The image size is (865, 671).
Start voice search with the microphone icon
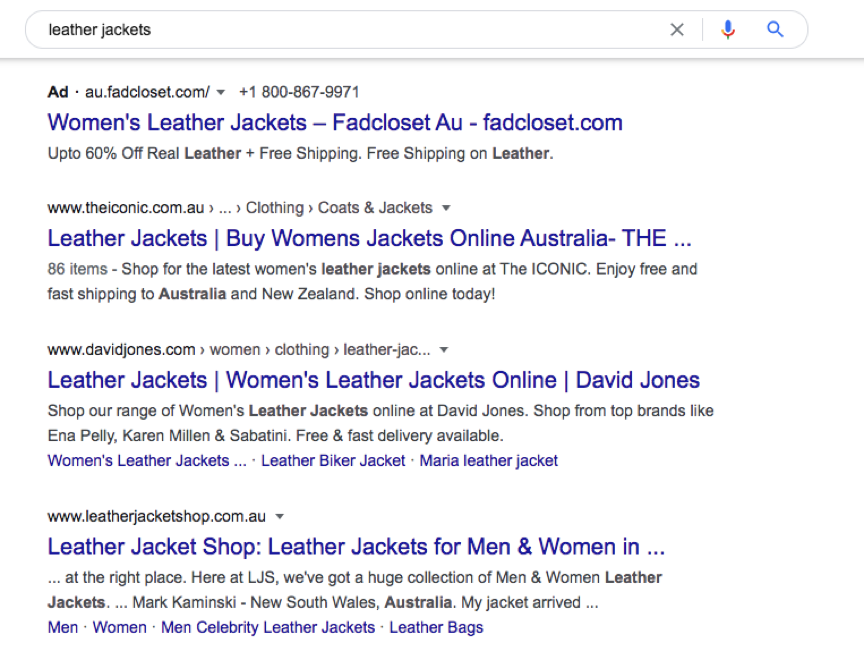pyautogui.click(x=728, y=29)
